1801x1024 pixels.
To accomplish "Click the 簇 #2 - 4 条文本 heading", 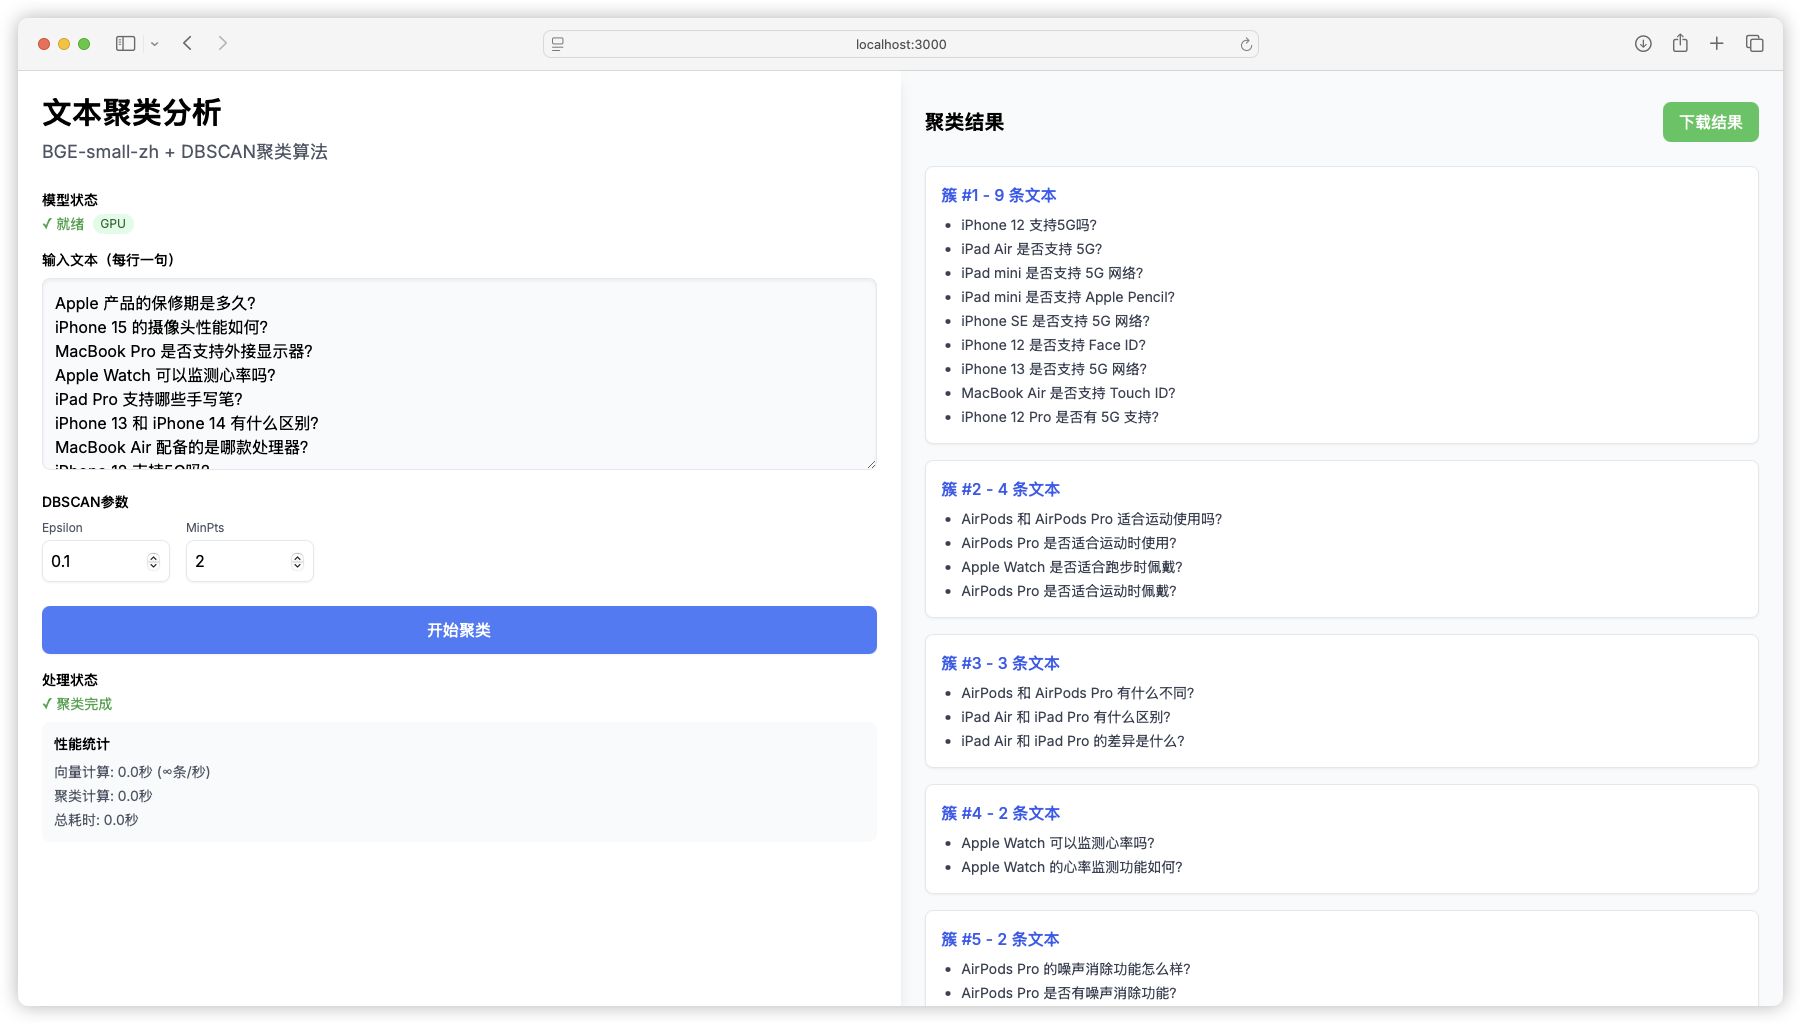I will pyautogui.click(x=1000, y=489).
